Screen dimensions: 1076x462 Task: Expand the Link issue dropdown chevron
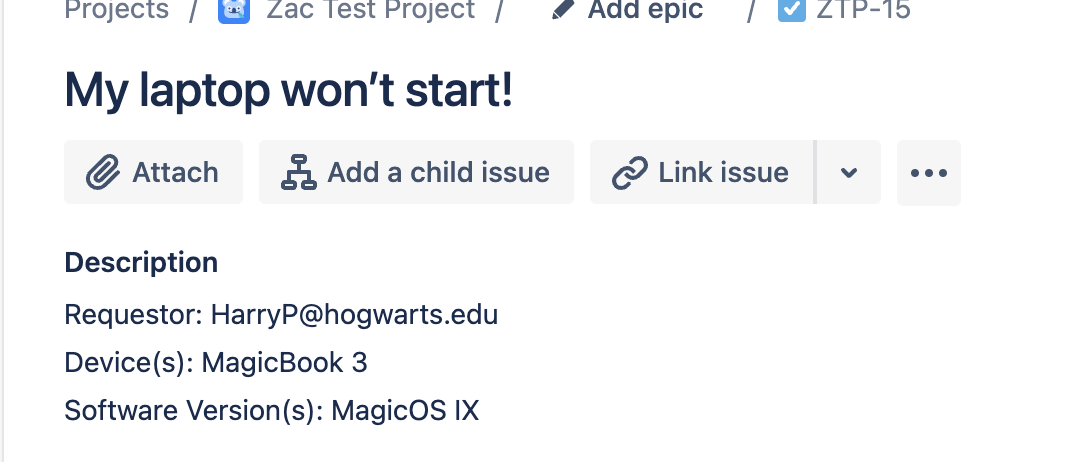[x=849, y=172]
